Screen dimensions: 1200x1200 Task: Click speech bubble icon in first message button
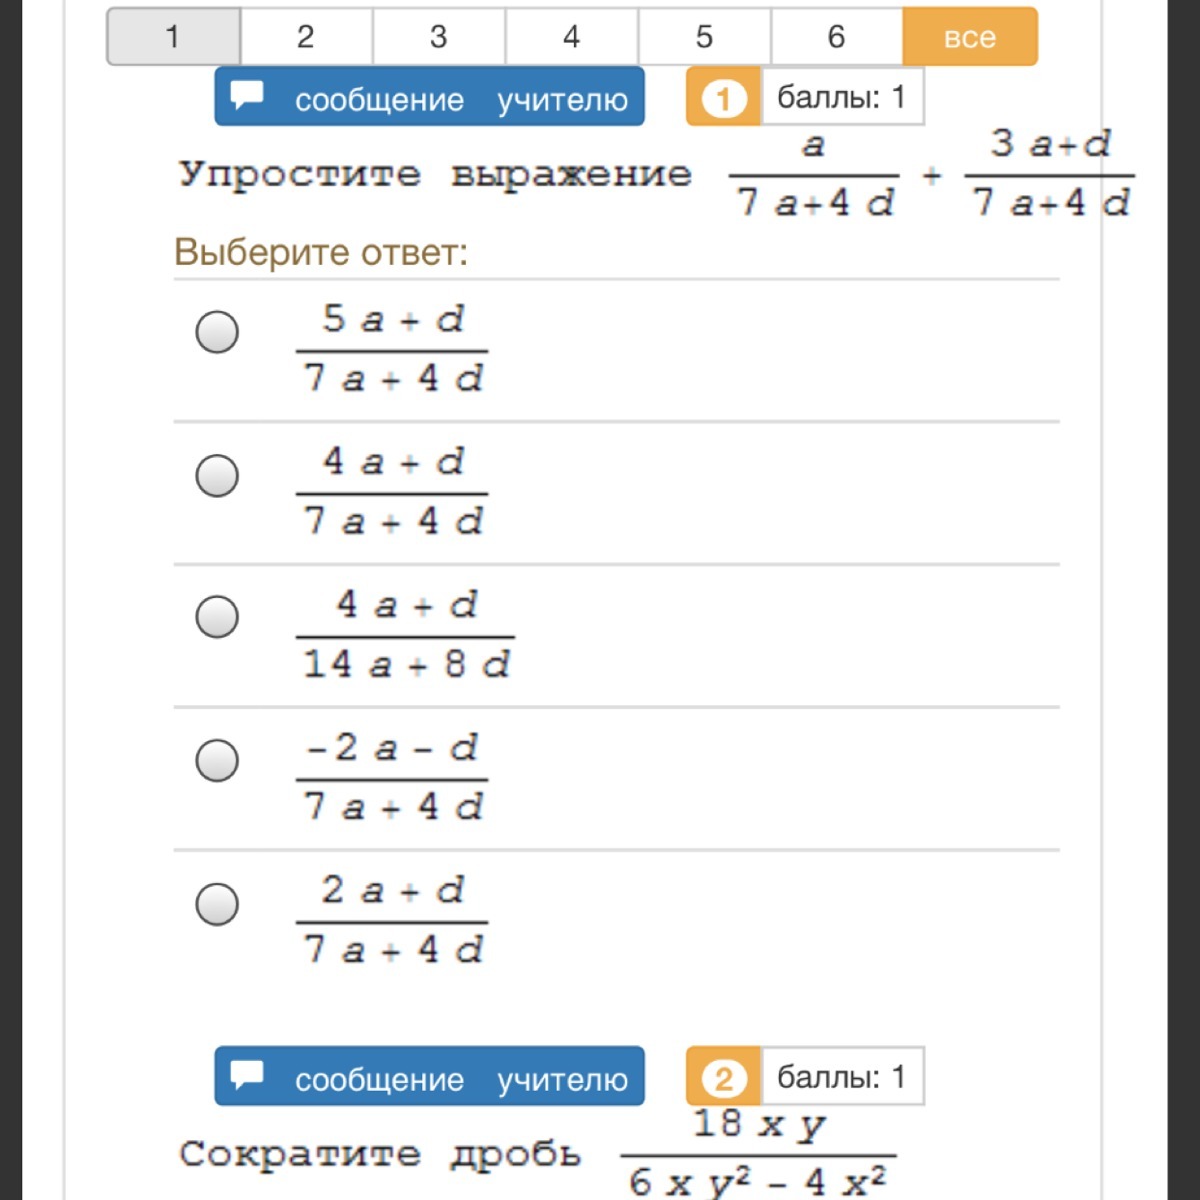pyautogui.click(x=247, y=96)
